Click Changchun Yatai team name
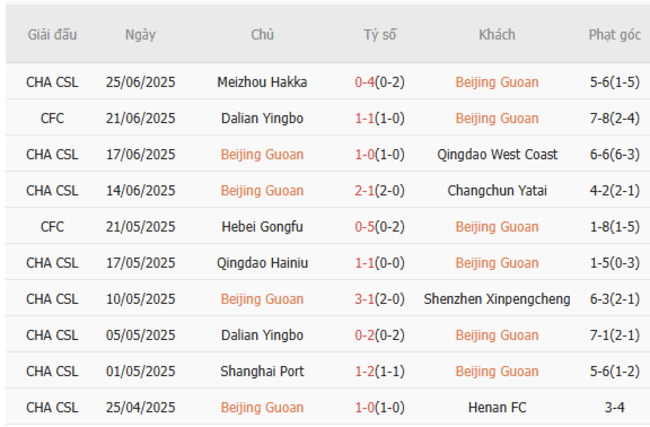The image size is (650, 427). pos(497,191)
